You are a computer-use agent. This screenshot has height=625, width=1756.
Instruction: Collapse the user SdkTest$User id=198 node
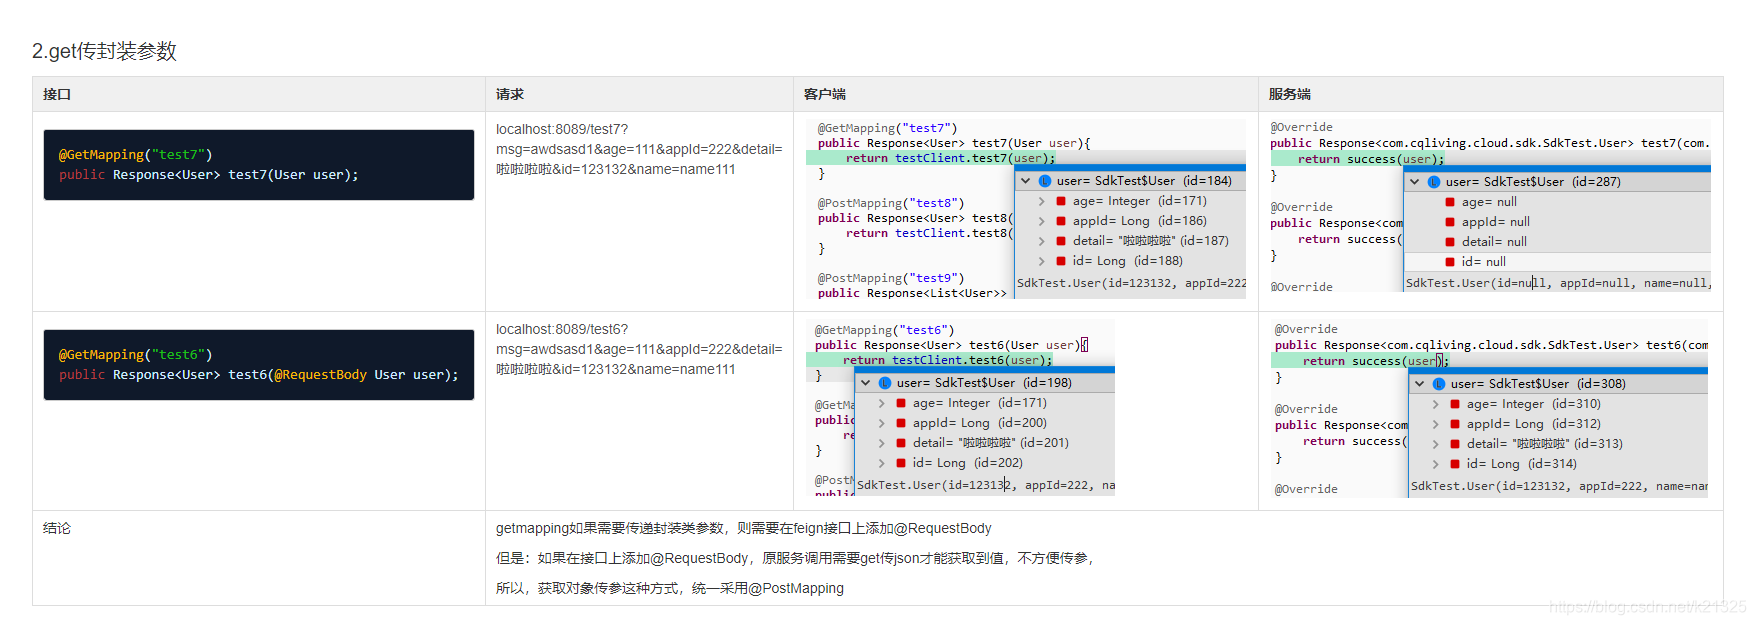(866, 383)
